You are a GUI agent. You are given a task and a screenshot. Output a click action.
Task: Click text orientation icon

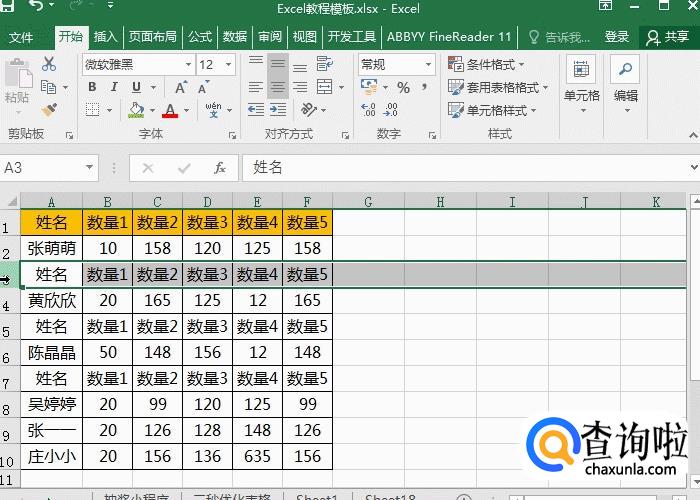pyautogui.click(x=309, y=109)
